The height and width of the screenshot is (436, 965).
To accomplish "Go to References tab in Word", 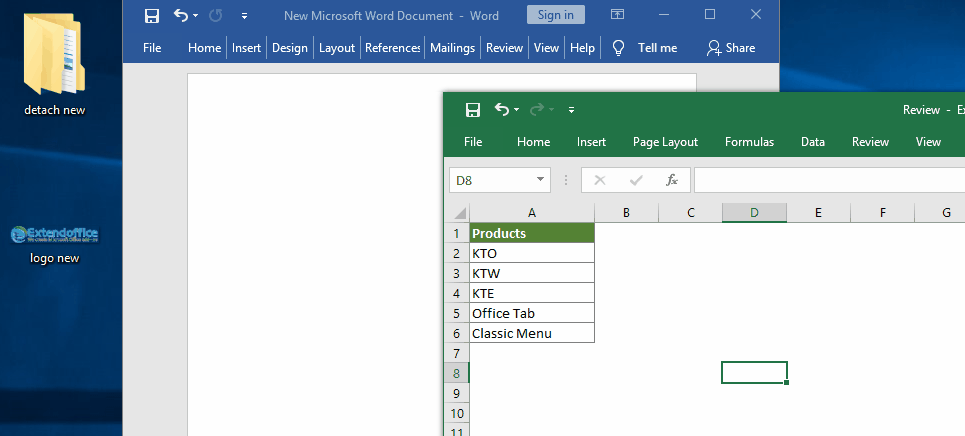I will pyautogui.click(x=393, y=48).
